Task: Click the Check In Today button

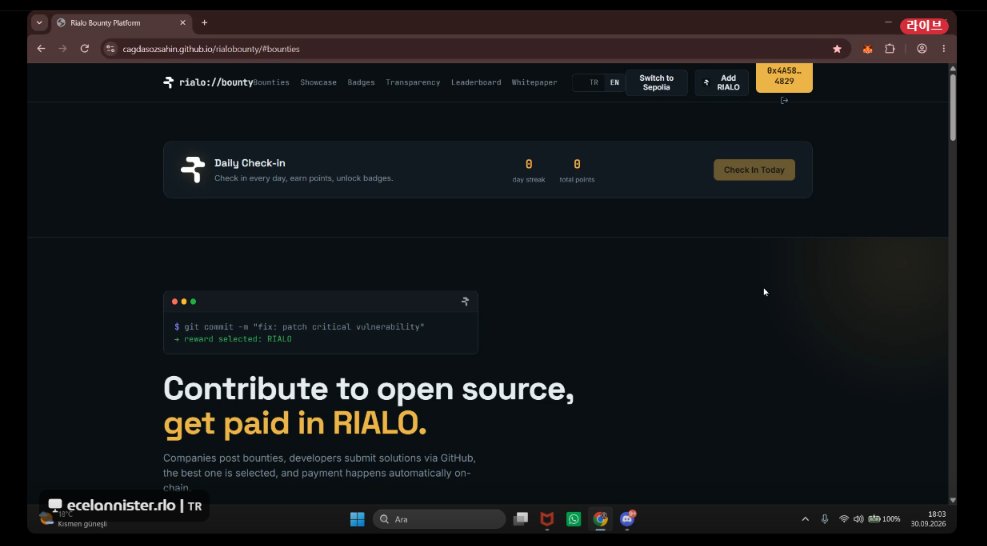Action: point(754,170)
